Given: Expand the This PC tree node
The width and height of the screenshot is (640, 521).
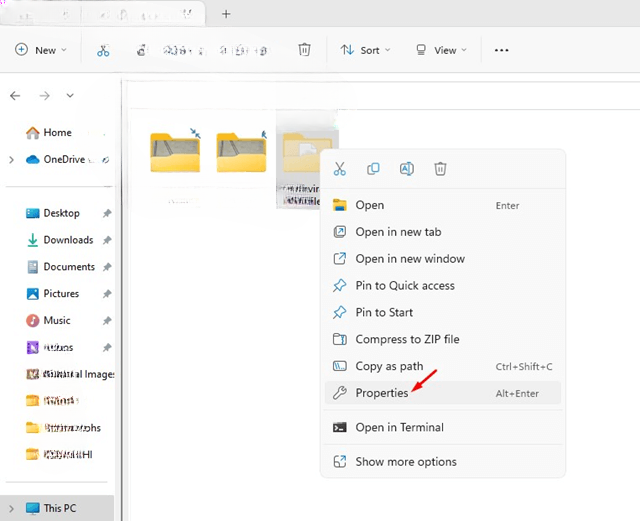Looking at the screenshot, I should 11,508.
